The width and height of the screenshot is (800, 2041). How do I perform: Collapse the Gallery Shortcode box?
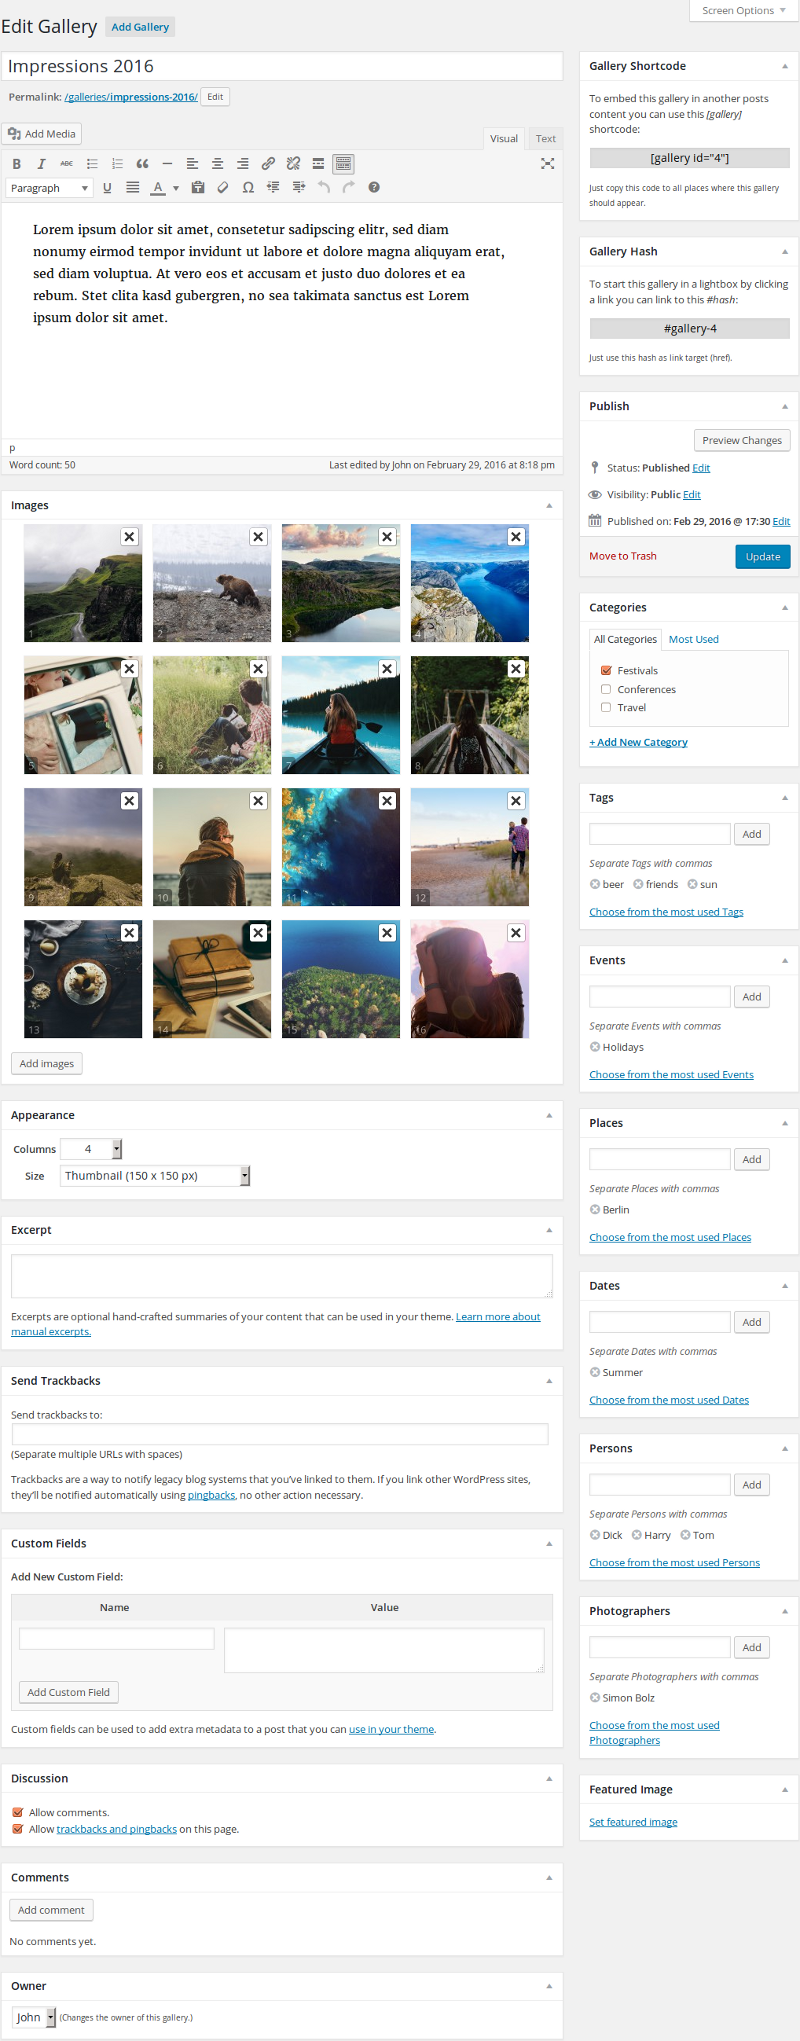click(x=785, y=66)
